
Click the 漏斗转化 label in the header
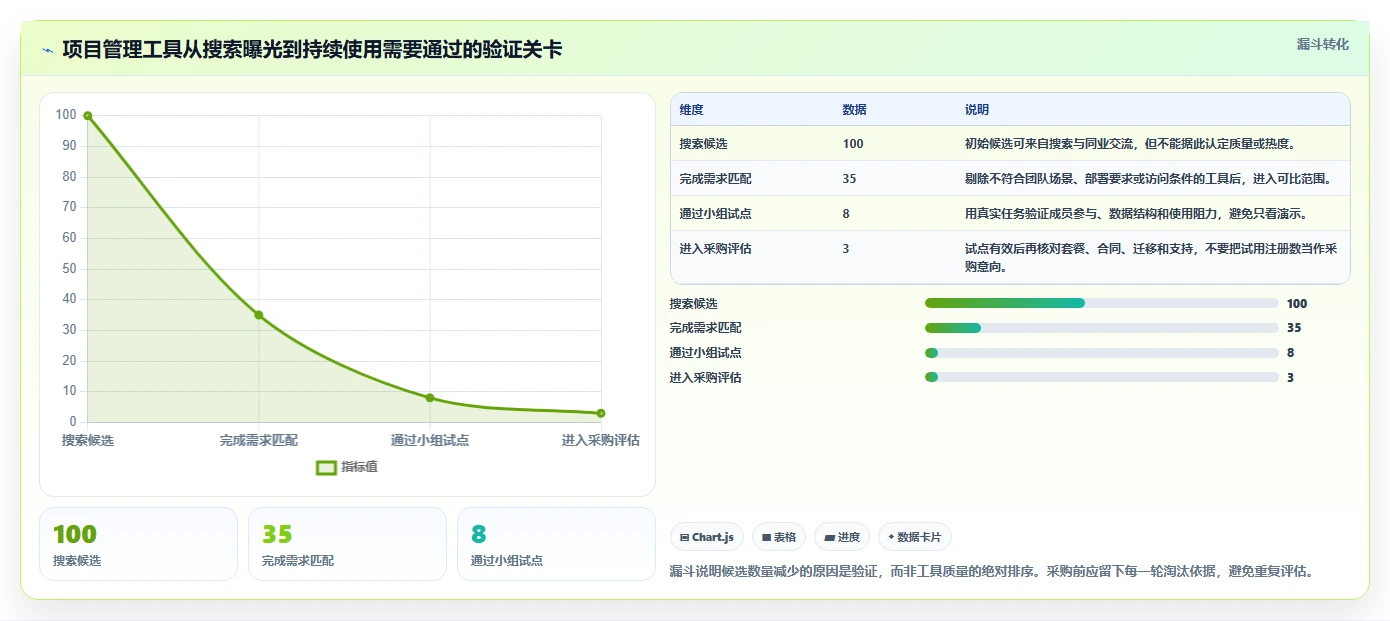coord(1323,44)
